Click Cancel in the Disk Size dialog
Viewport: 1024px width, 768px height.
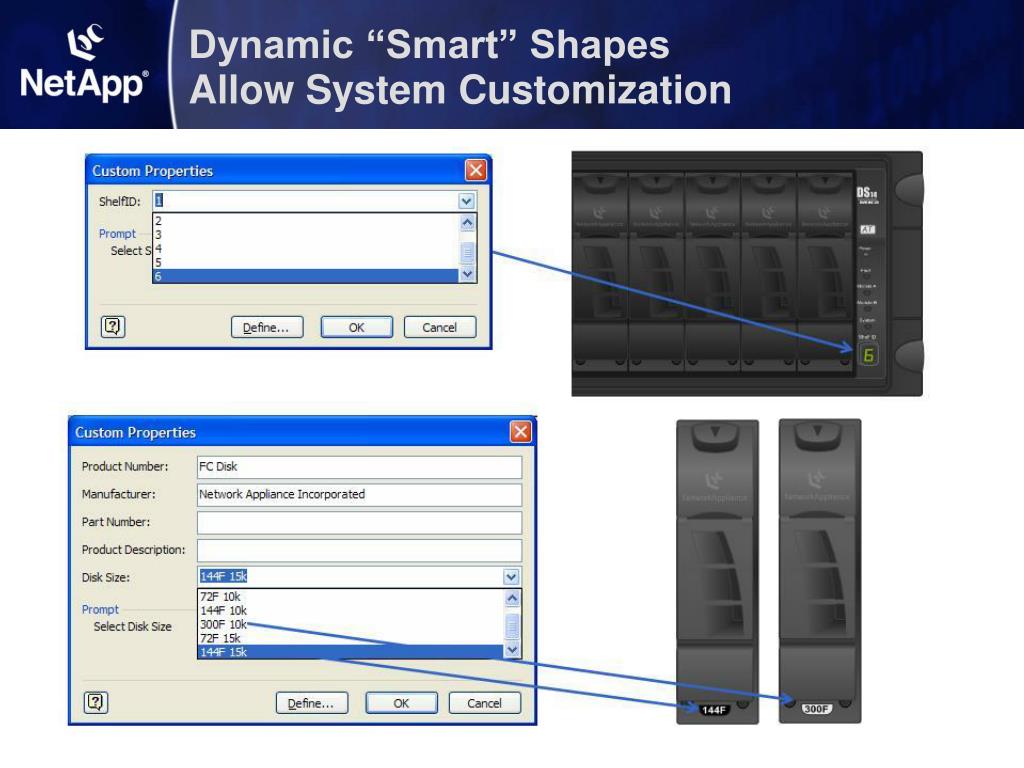[x=485, y=703]
